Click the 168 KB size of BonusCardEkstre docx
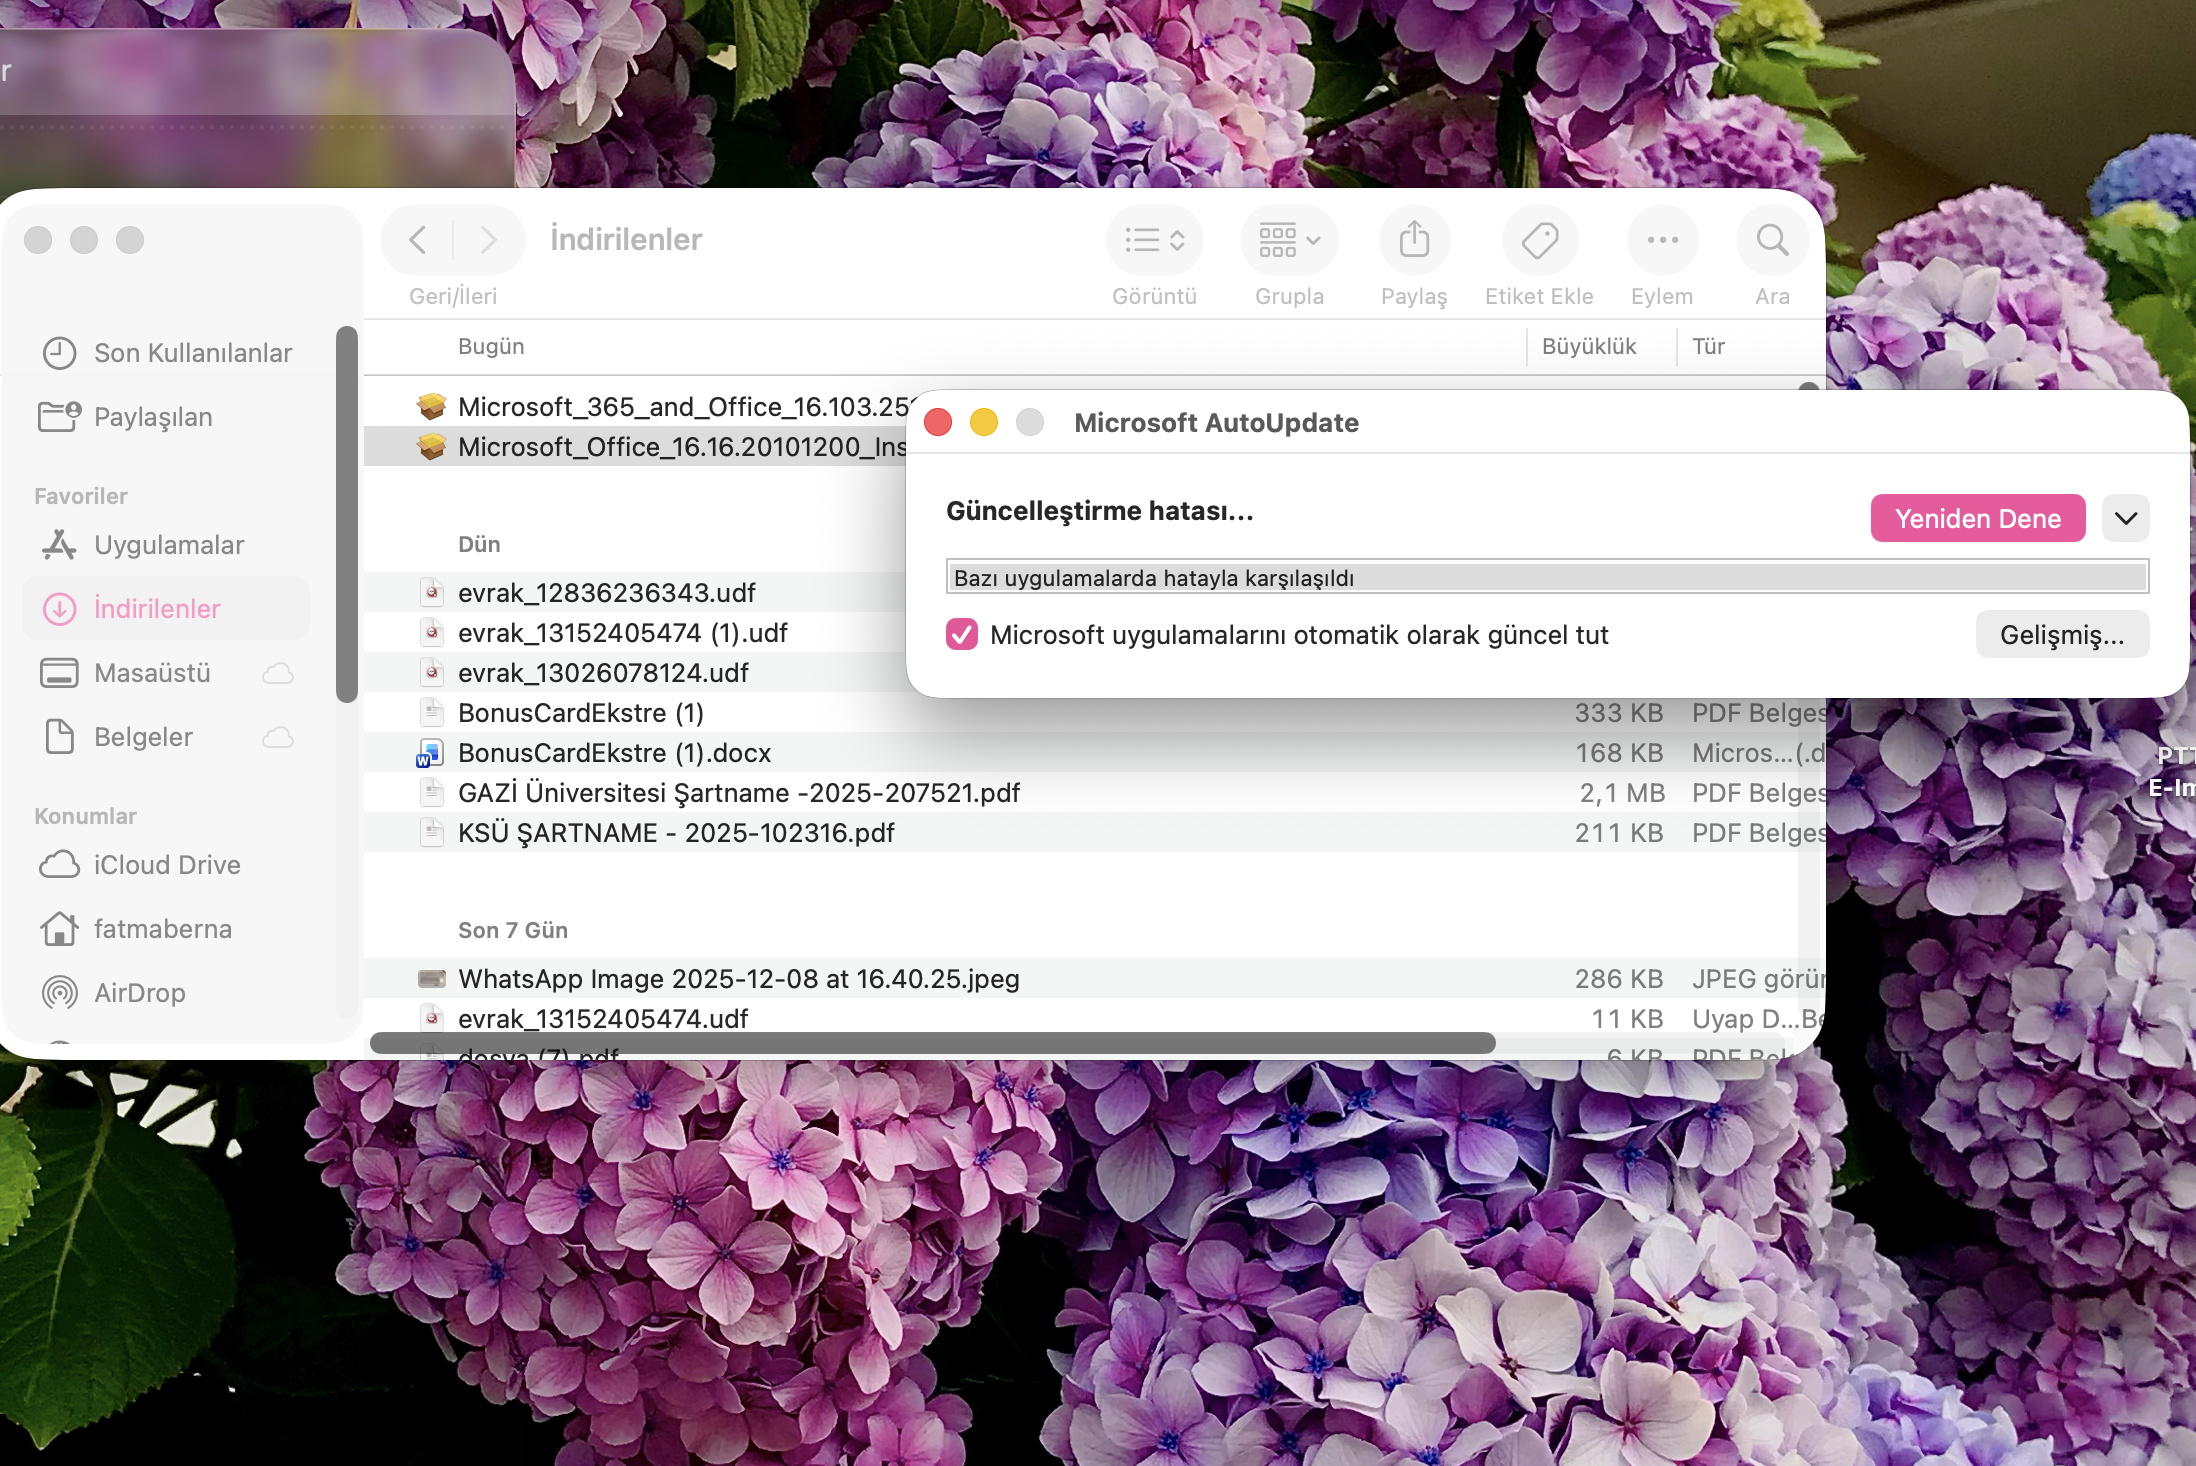The image size is (2196, 1466). (x=1619, y=753)
